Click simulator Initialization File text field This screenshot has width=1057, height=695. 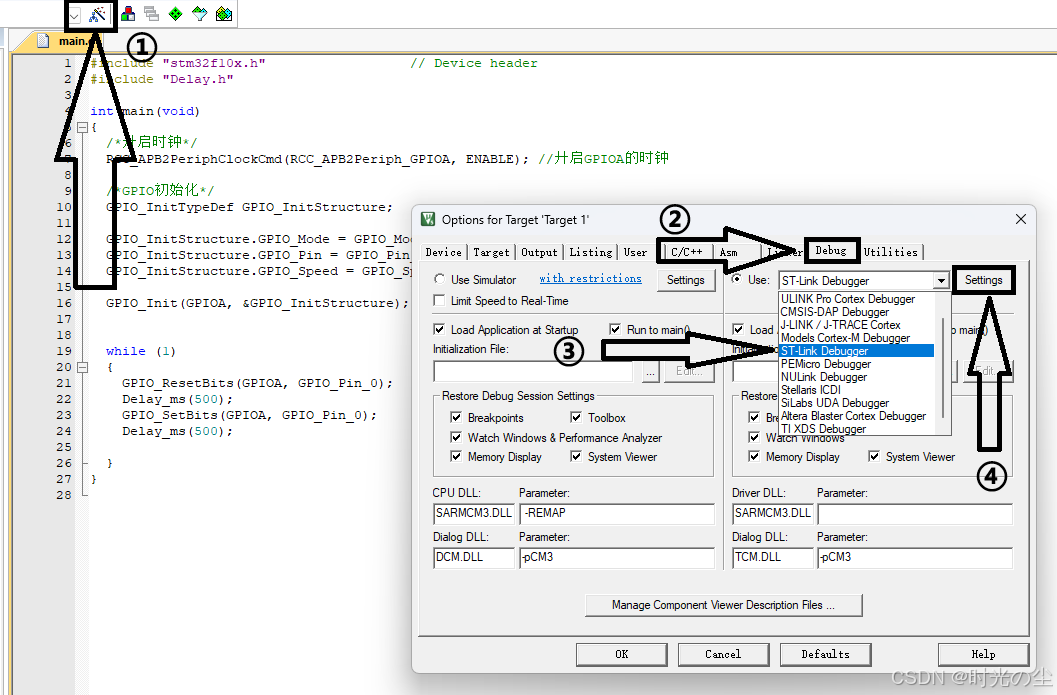[533, 371]
